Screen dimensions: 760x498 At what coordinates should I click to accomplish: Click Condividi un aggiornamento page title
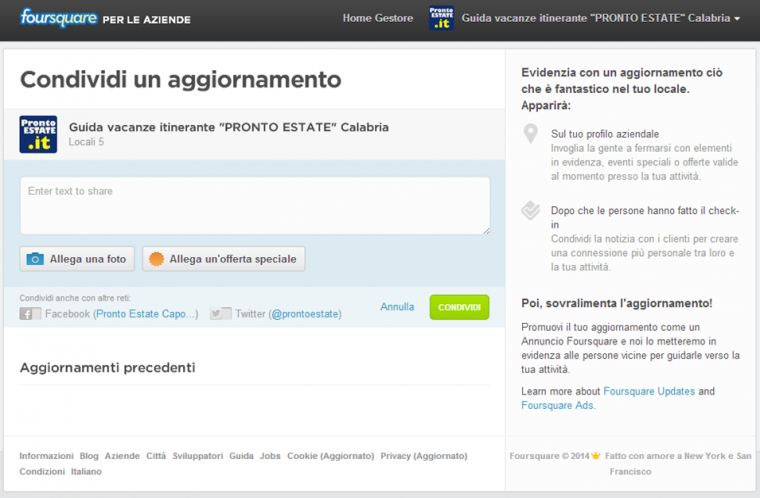[180, 80]
